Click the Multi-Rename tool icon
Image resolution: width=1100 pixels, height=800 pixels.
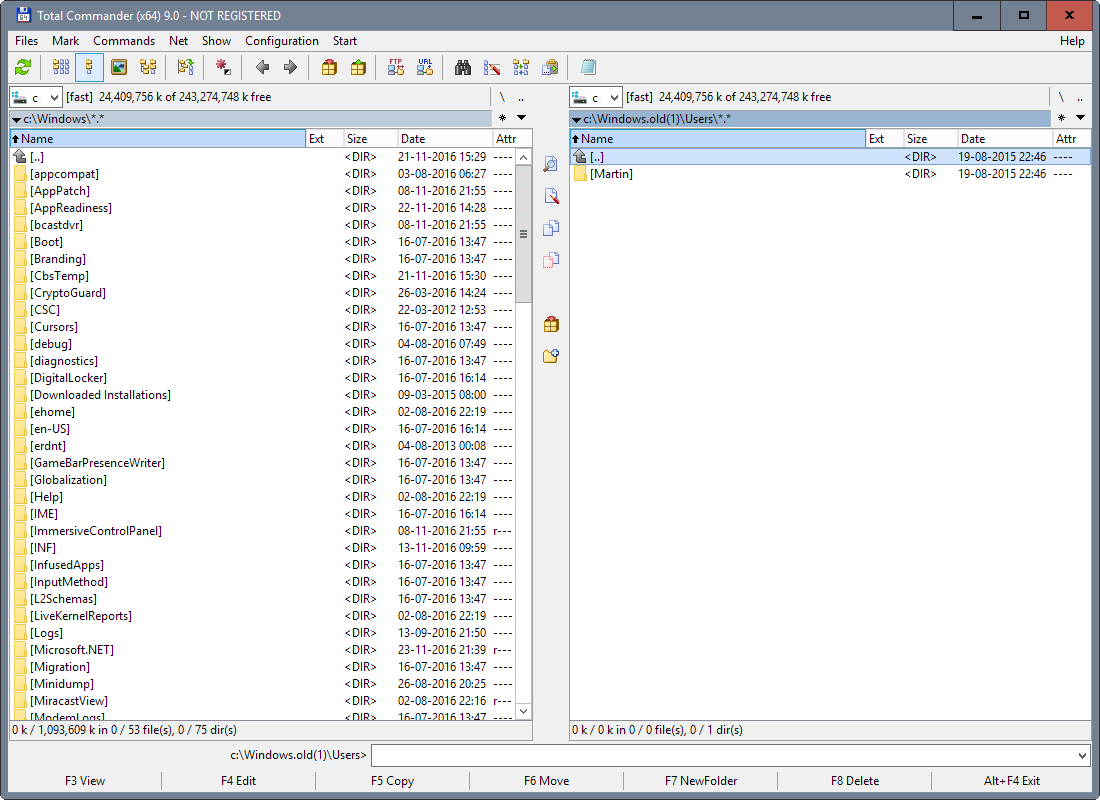[x=491, y=67]
